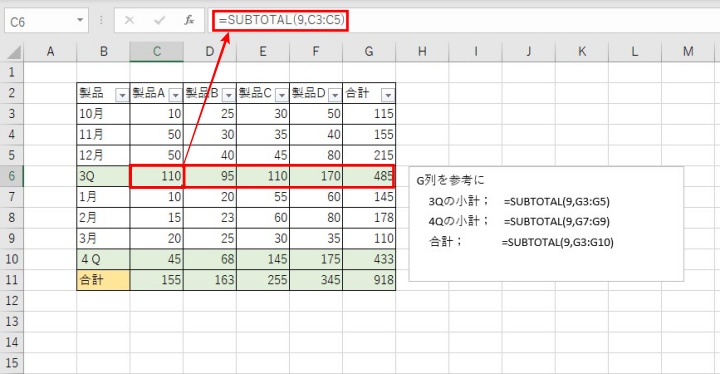The height and width of the screenshot is (374, 720).
Task: Click the 3Q row label cell
Action: (103, 176)
